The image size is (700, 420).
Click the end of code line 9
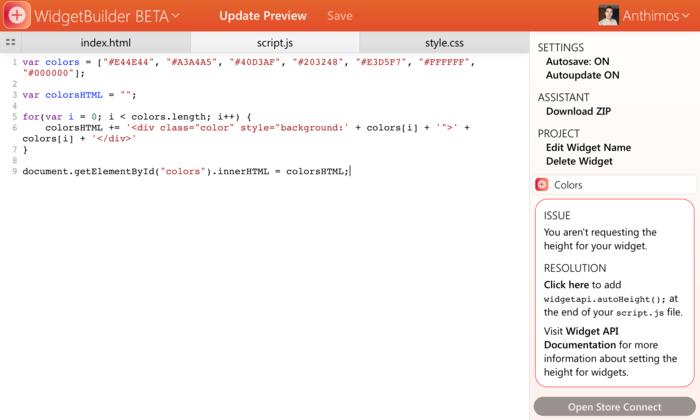pyautogui.click(x=350, y=171)
